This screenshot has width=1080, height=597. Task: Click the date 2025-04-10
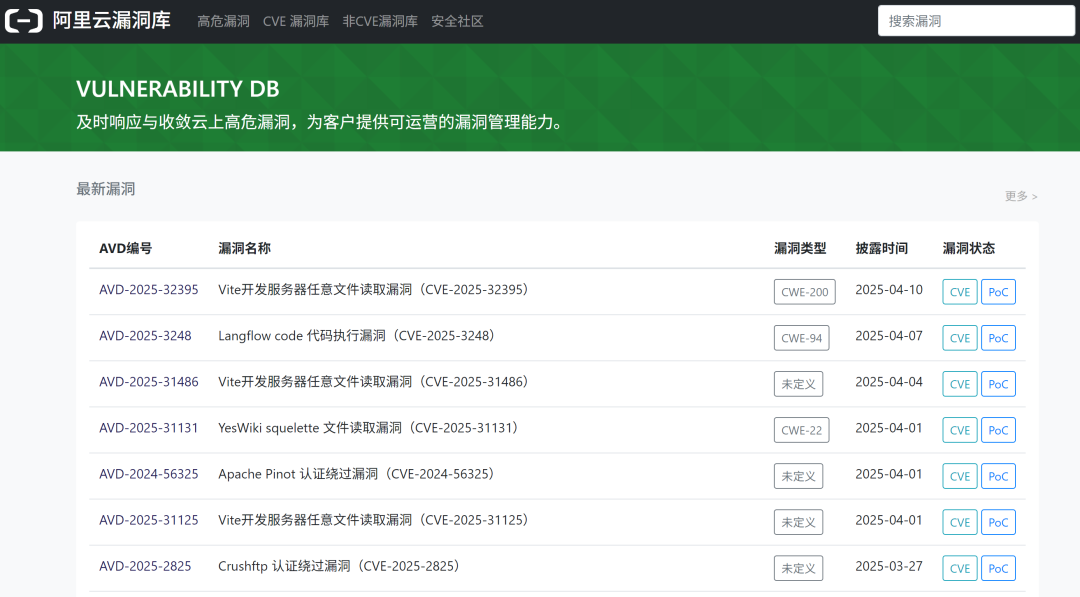(889, 290)
